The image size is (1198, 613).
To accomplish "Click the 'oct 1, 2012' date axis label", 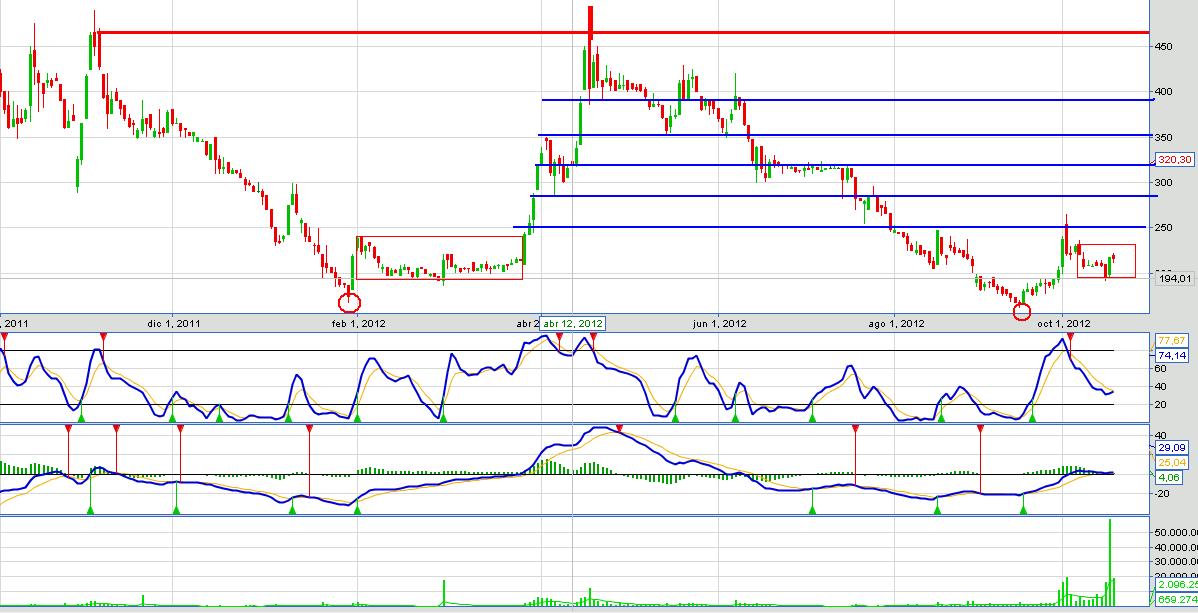I will tap(1069, 323).
